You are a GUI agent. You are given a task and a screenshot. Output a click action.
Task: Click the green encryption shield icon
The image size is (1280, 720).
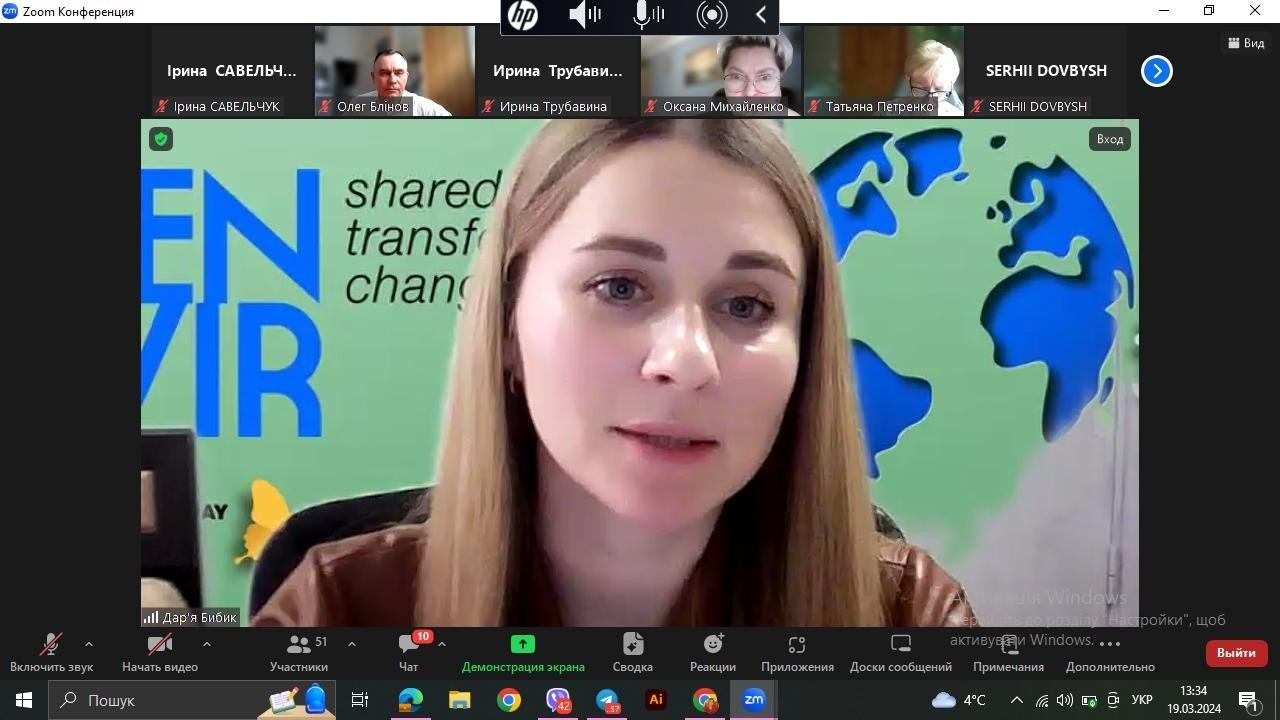coord(161,139)
